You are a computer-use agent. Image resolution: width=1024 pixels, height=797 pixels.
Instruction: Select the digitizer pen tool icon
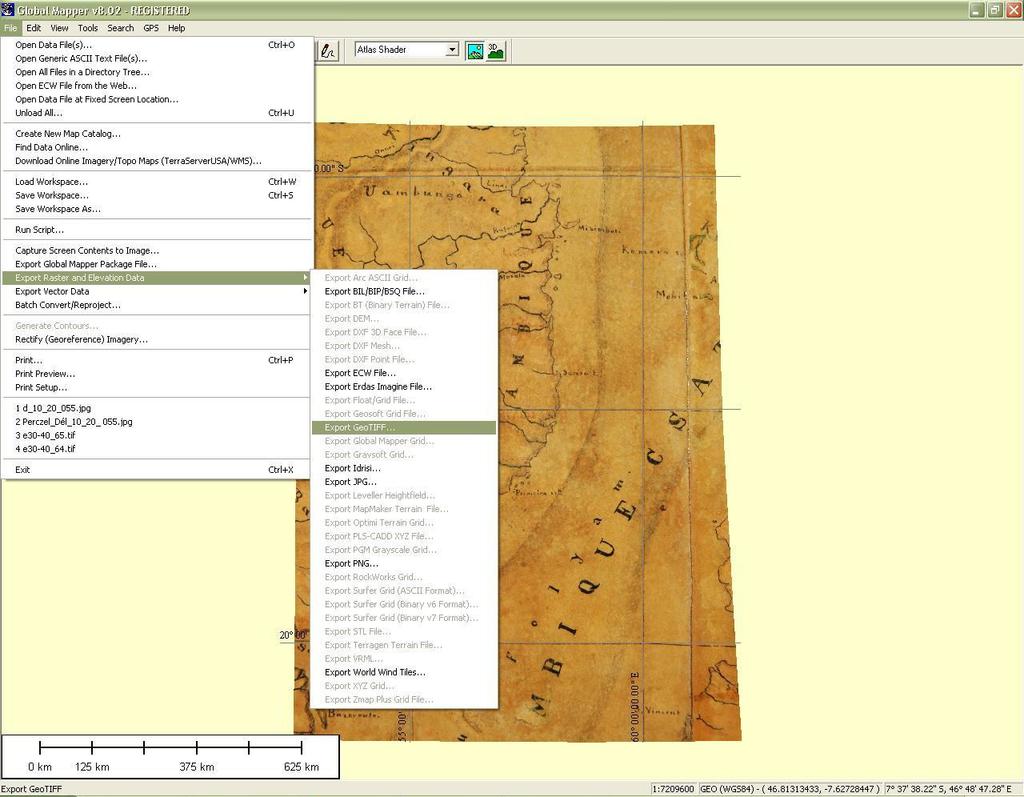[x=328, y=51]
